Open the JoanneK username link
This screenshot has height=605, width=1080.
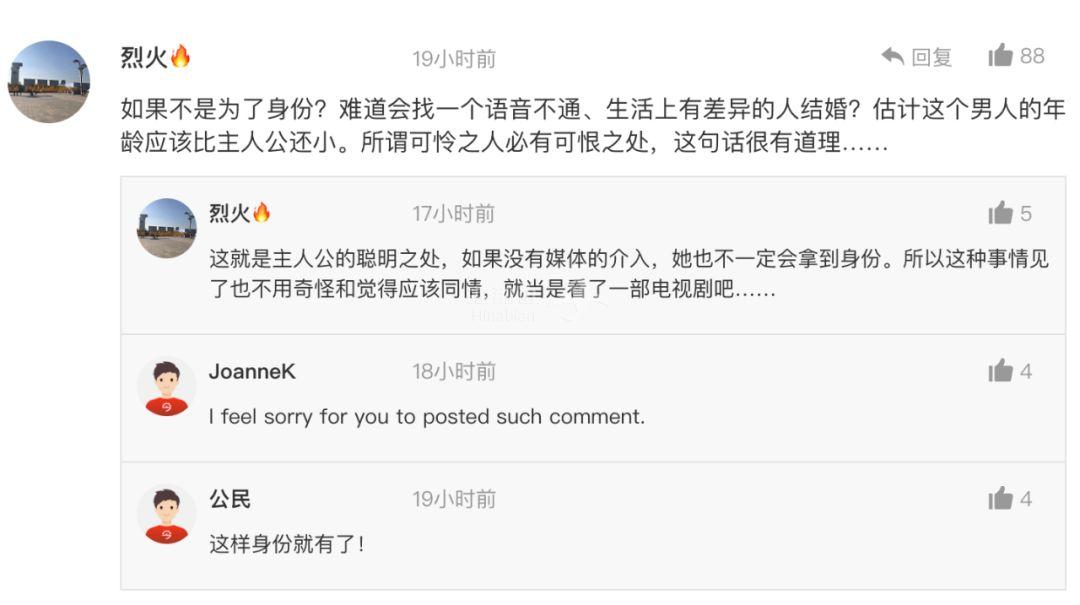(252, 371)
